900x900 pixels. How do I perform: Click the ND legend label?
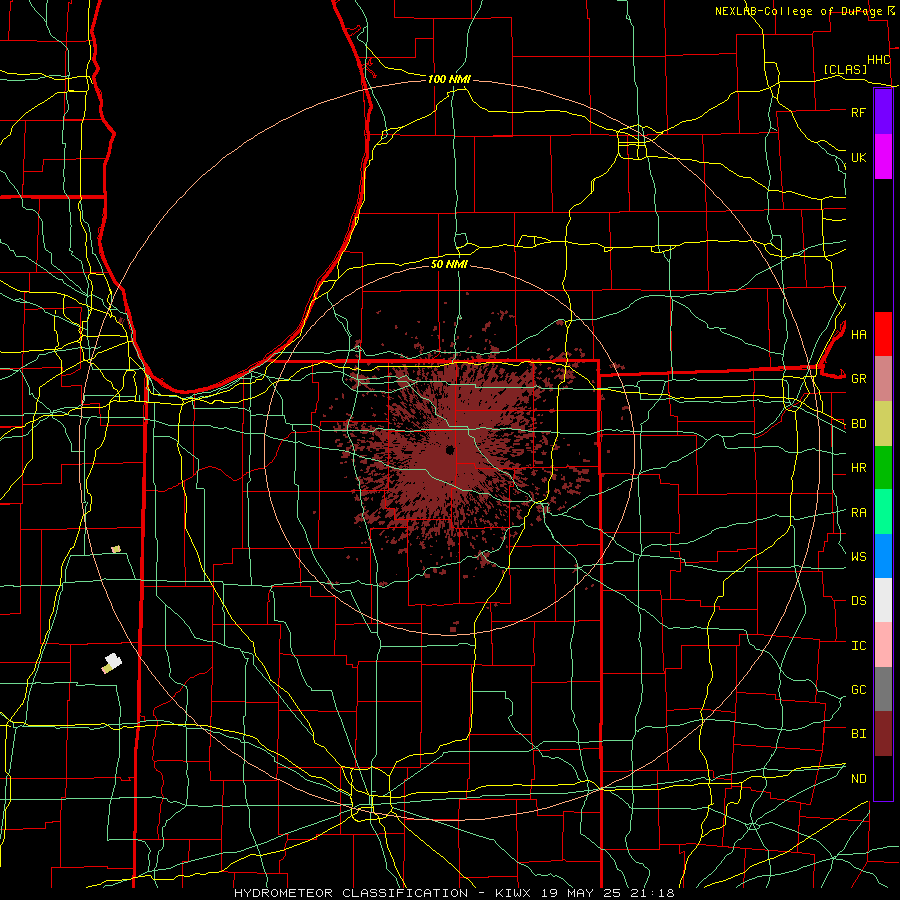[x=858, y=779]
